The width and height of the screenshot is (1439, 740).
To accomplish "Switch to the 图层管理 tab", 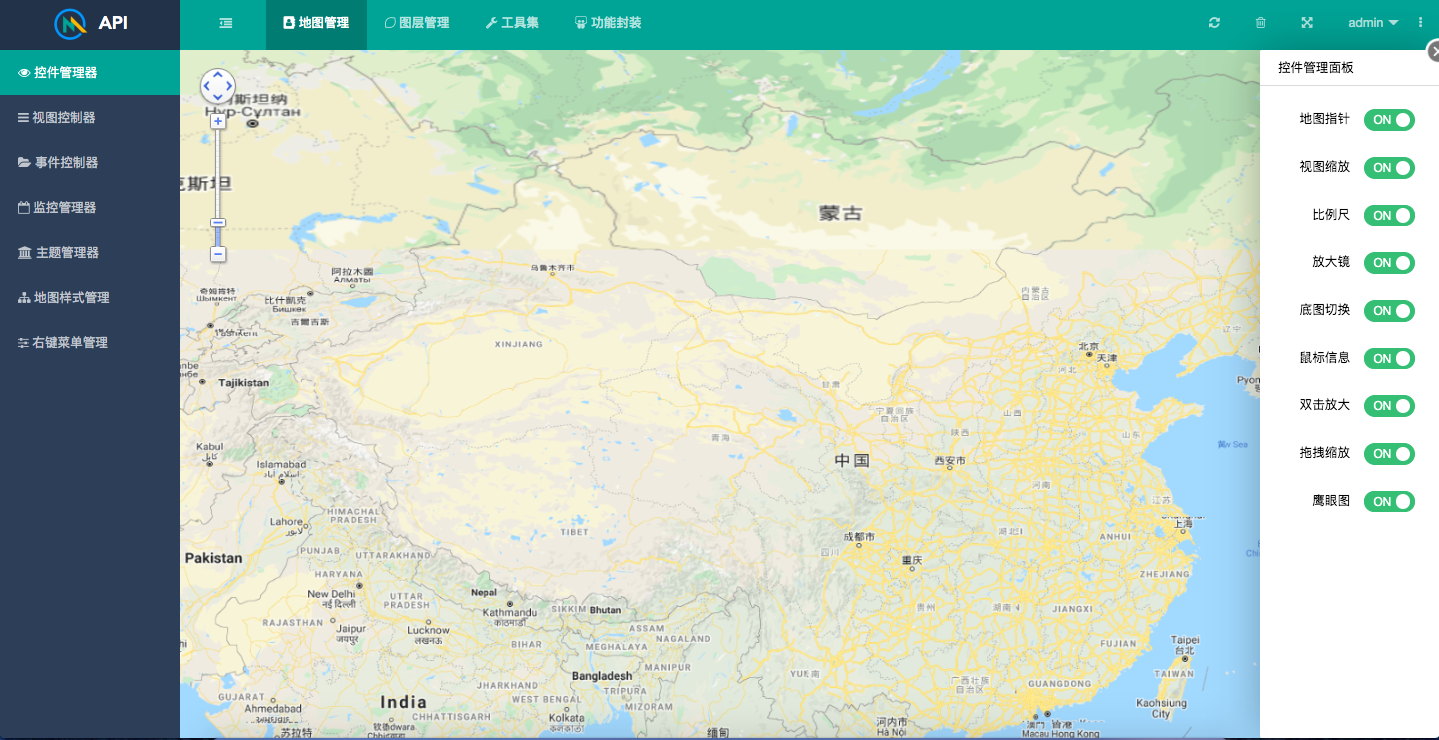I will (417, 21).
